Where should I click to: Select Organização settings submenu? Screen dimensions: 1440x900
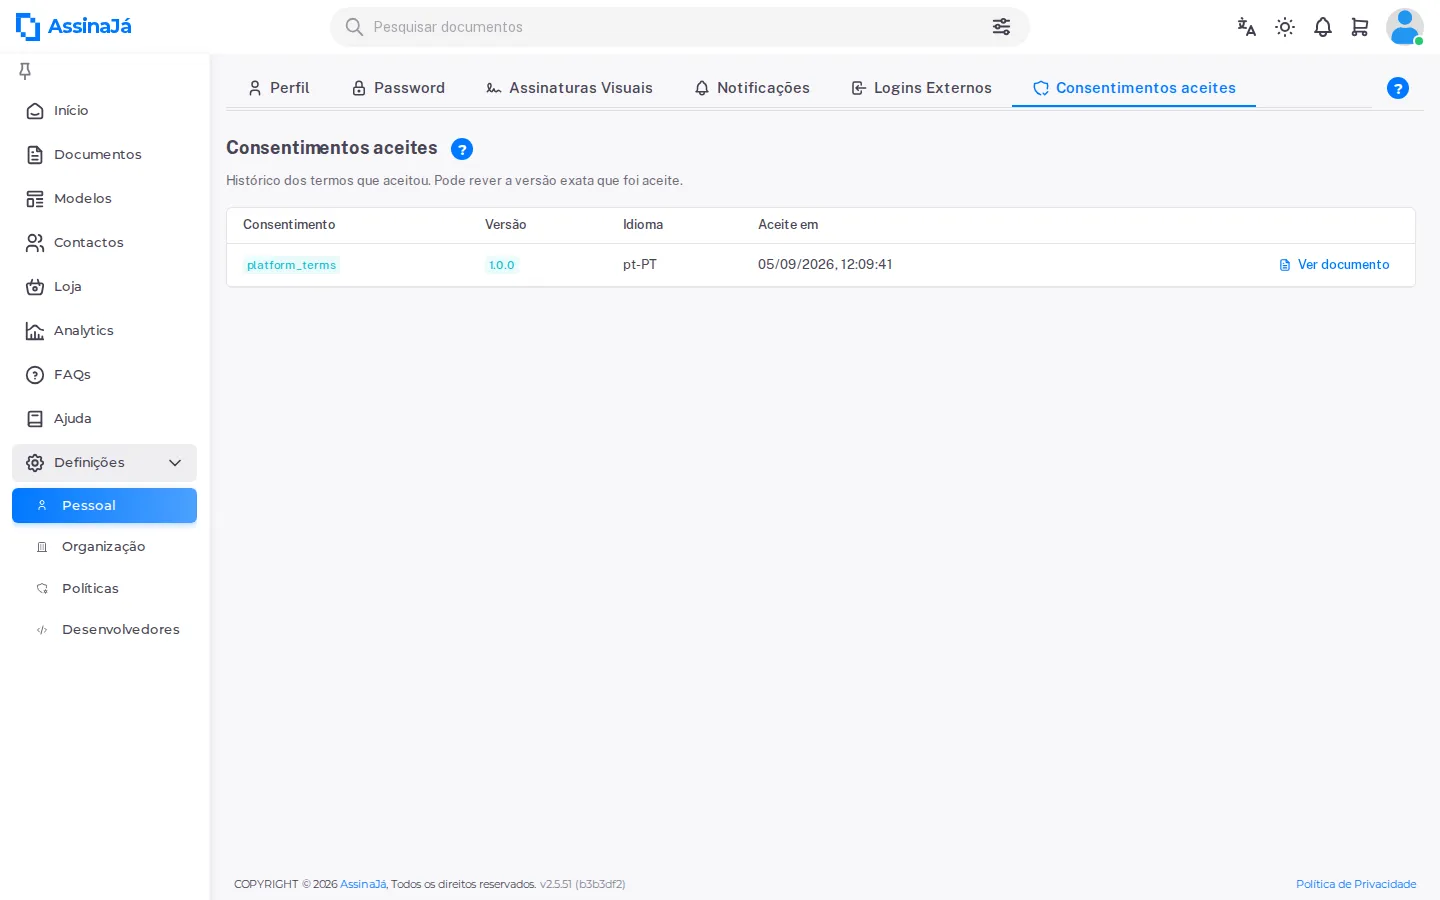[x=104, y=547]
